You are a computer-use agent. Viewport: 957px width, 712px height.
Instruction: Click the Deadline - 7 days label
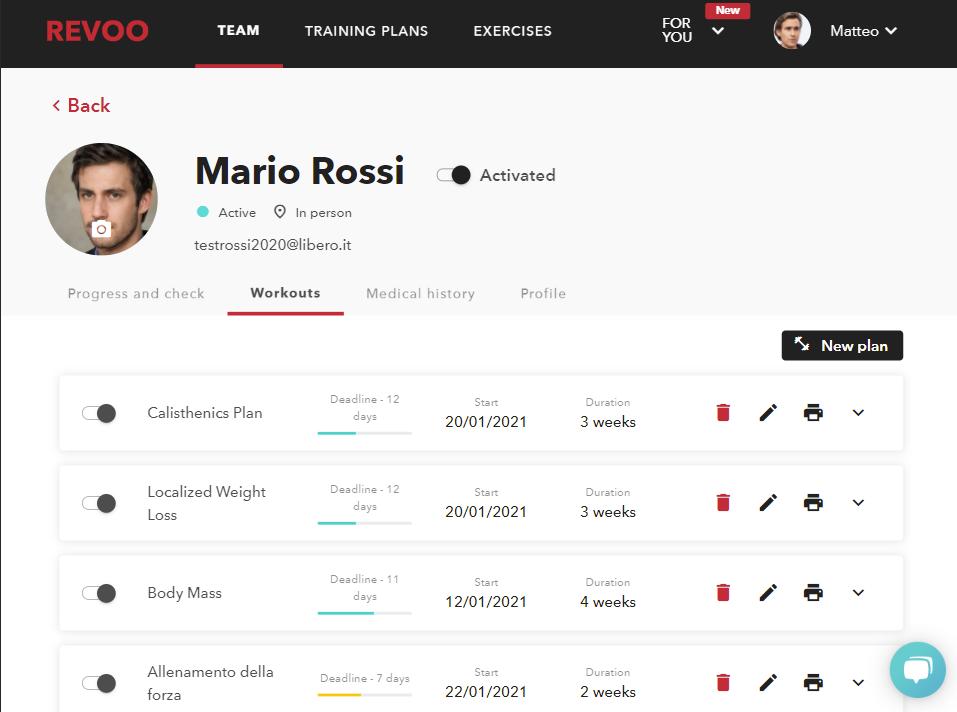(364, 678)
